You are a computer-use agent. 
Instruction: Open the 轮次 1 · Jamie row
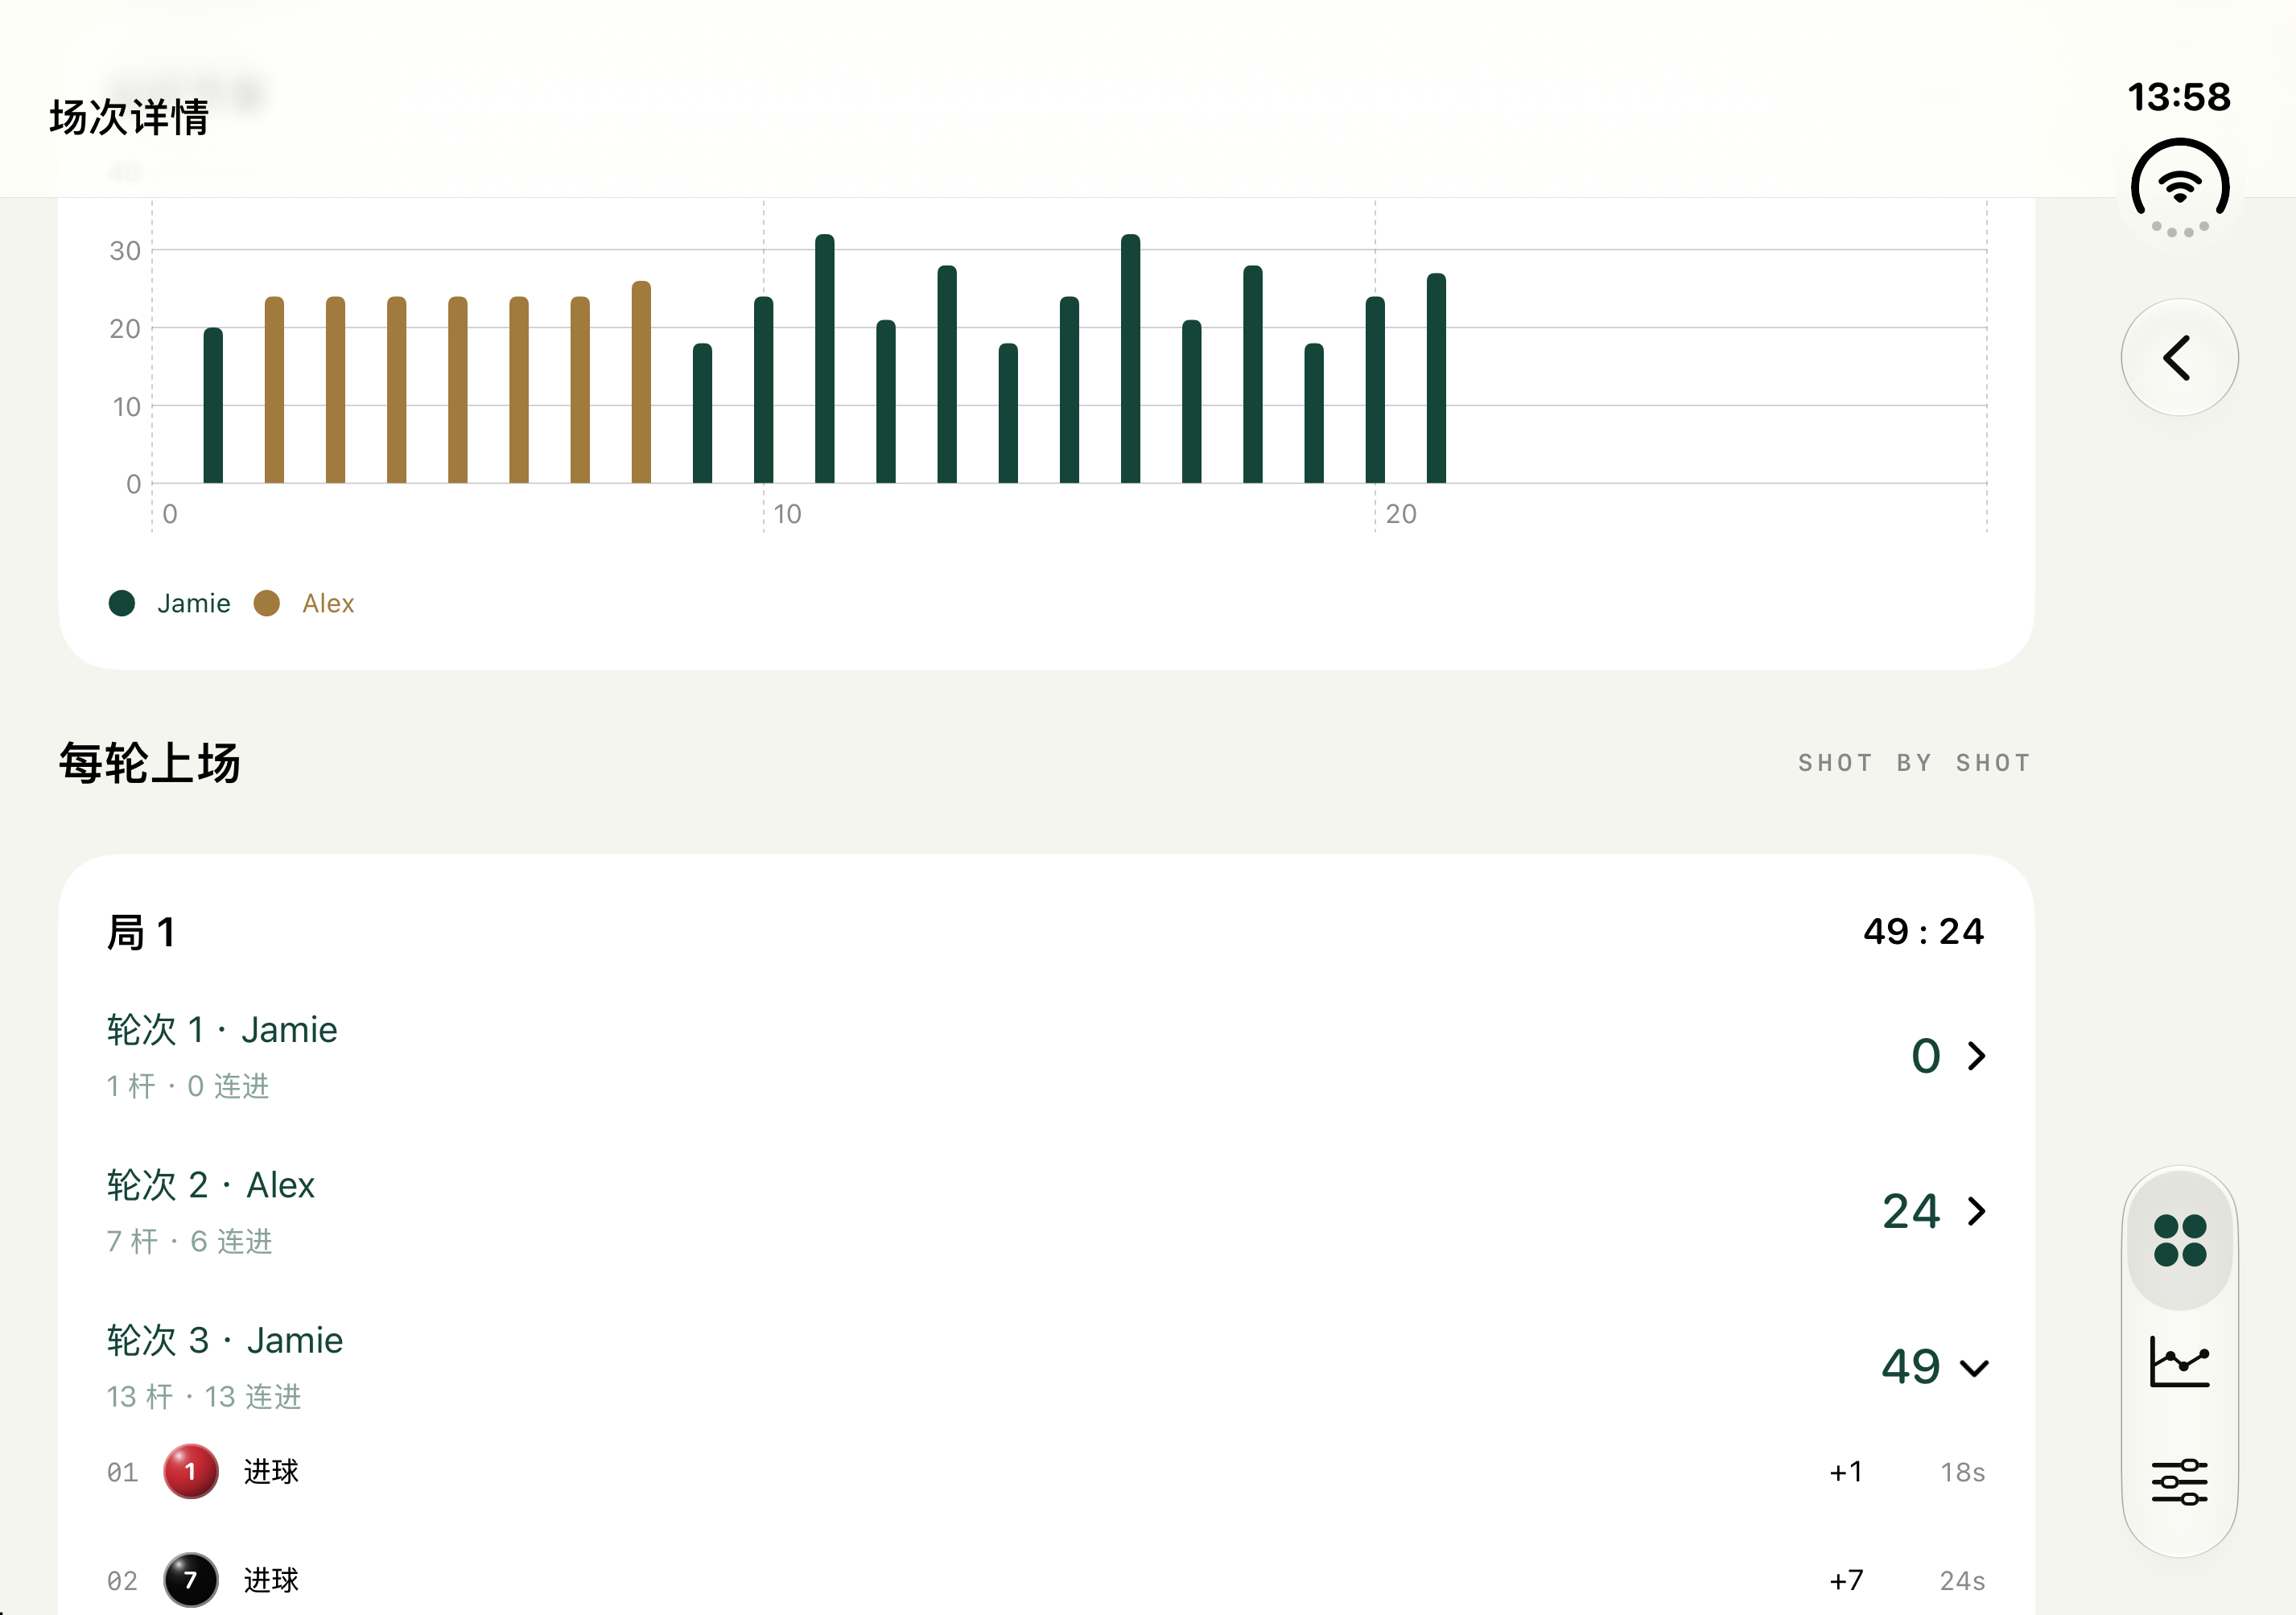point(1046,1056)
